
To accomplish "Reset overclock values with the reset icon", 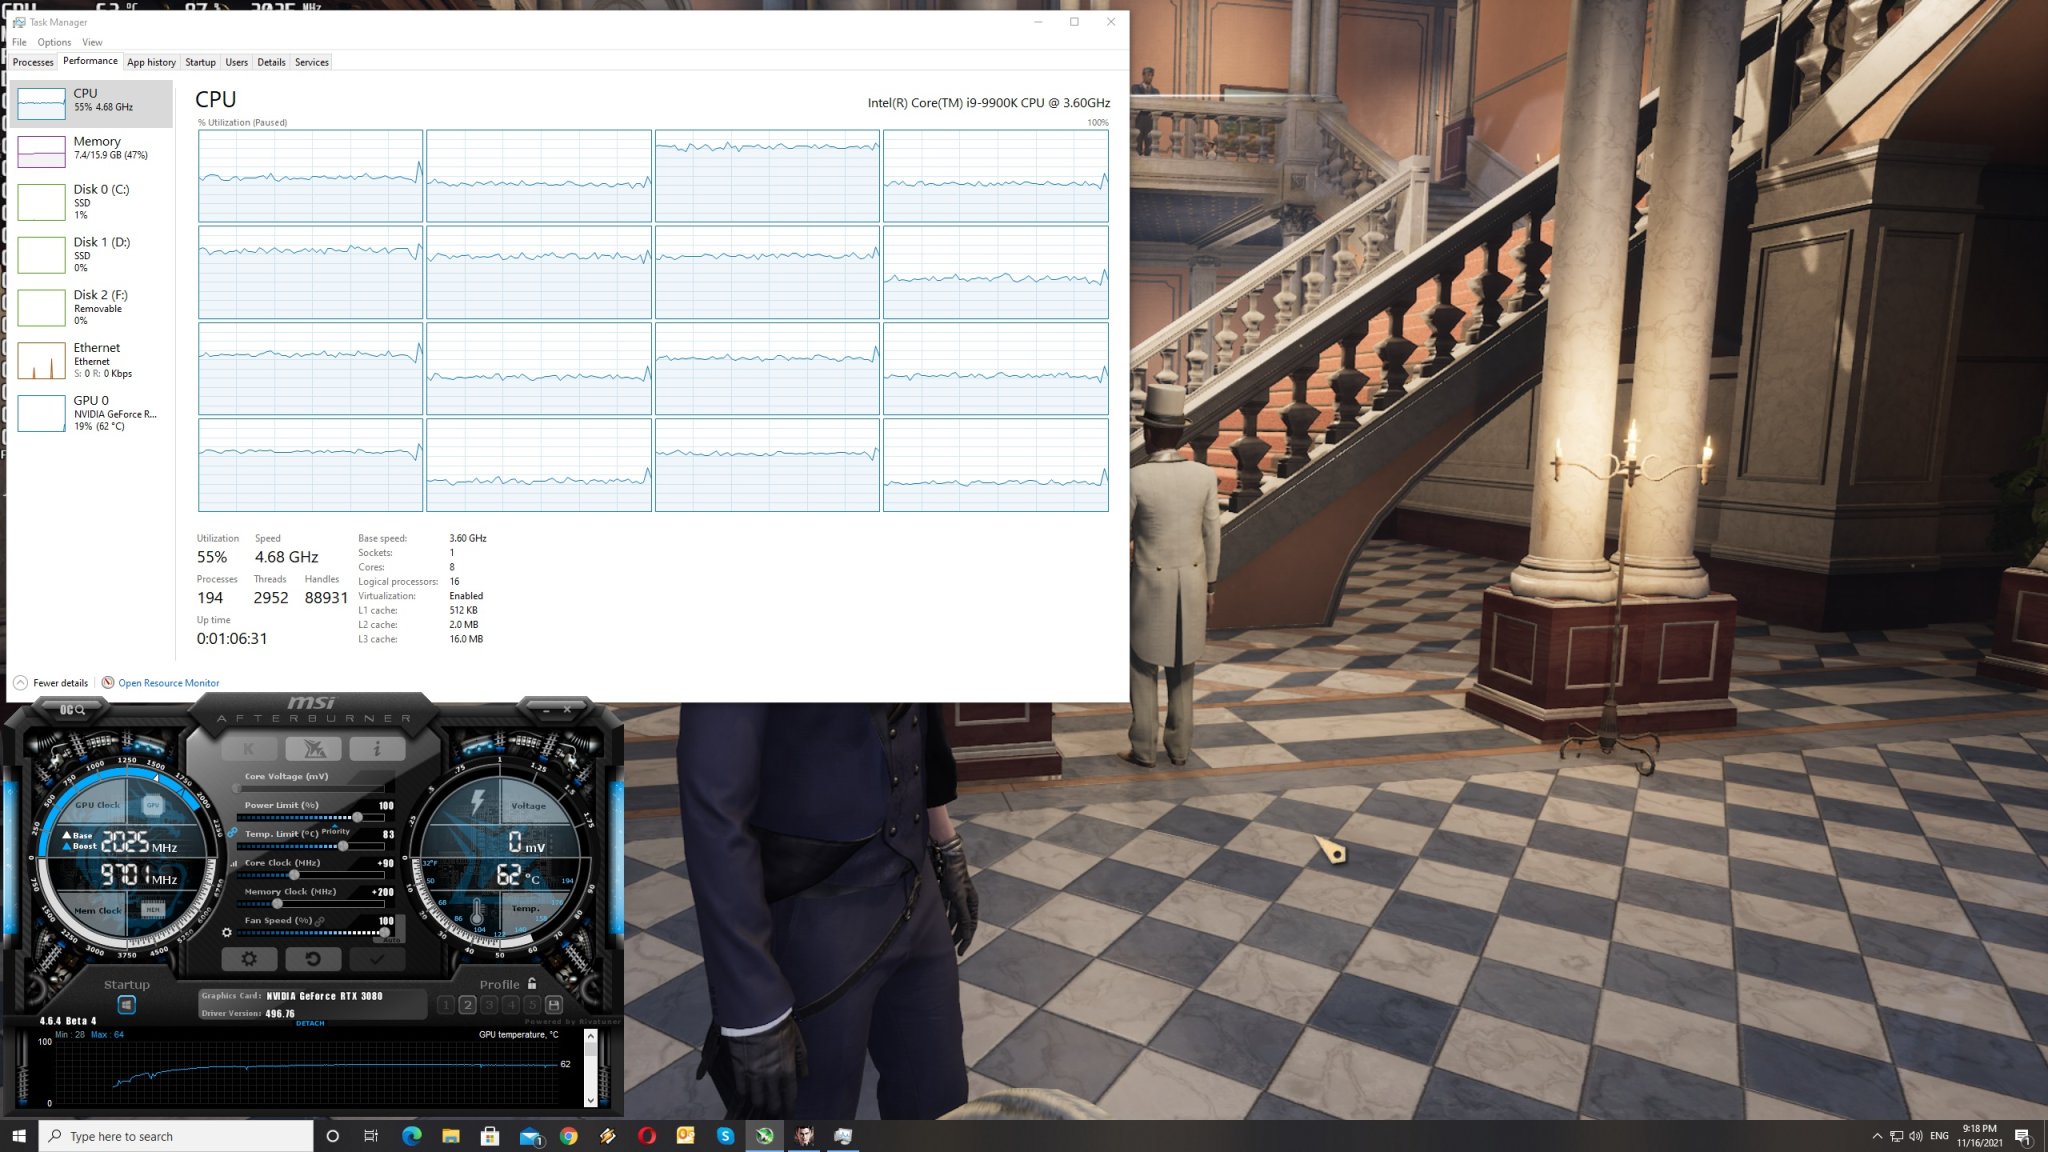I will (x=314, y=958).
